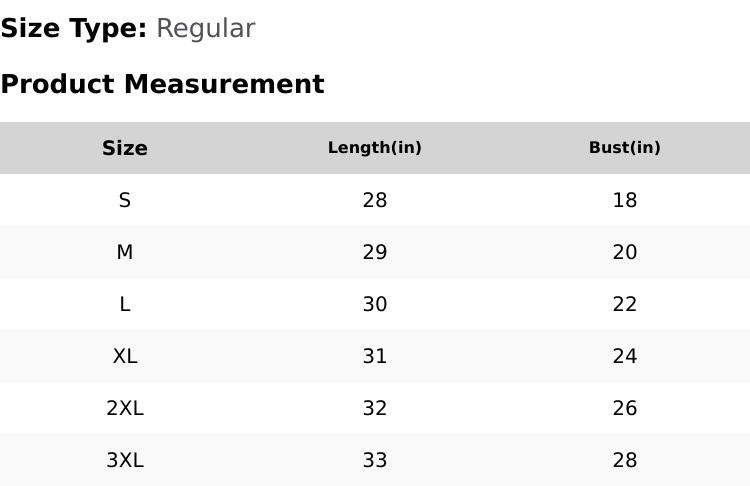Select the Regular size type value
The height and width of the screenshot is (486, 750).
(205, 29)
